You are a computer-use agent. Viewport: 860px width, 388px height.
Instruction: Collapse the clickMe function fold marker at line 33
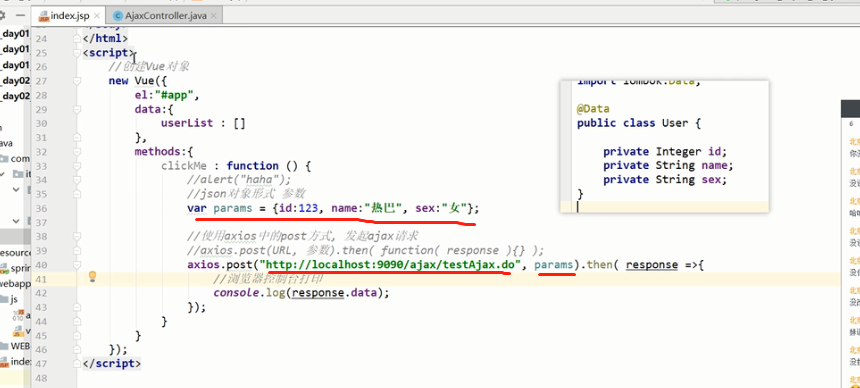point(76,166)
